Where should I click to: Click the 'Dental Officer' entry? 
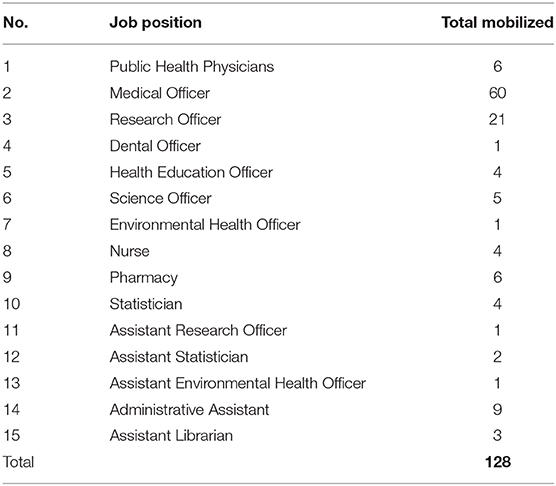(155, 146)
